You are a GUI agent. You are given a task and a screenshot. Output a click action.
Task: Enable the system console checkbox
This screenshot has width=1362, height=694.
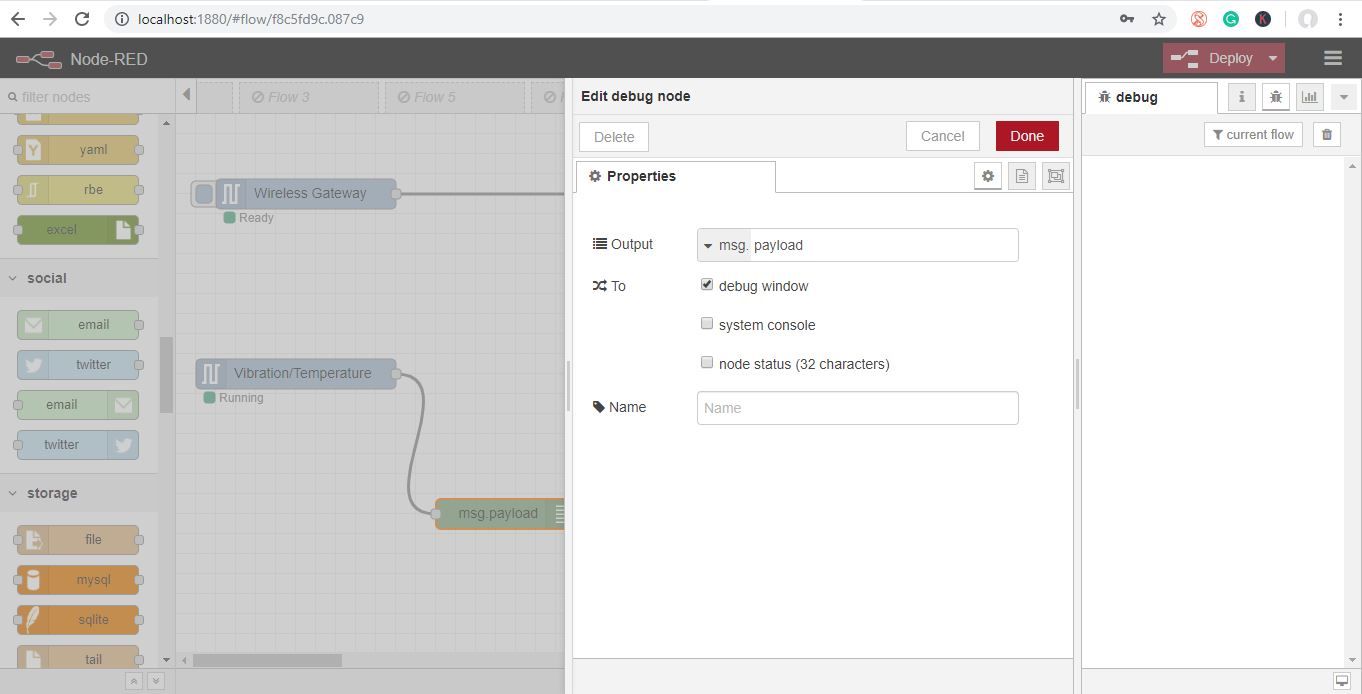tap(707, 324)
